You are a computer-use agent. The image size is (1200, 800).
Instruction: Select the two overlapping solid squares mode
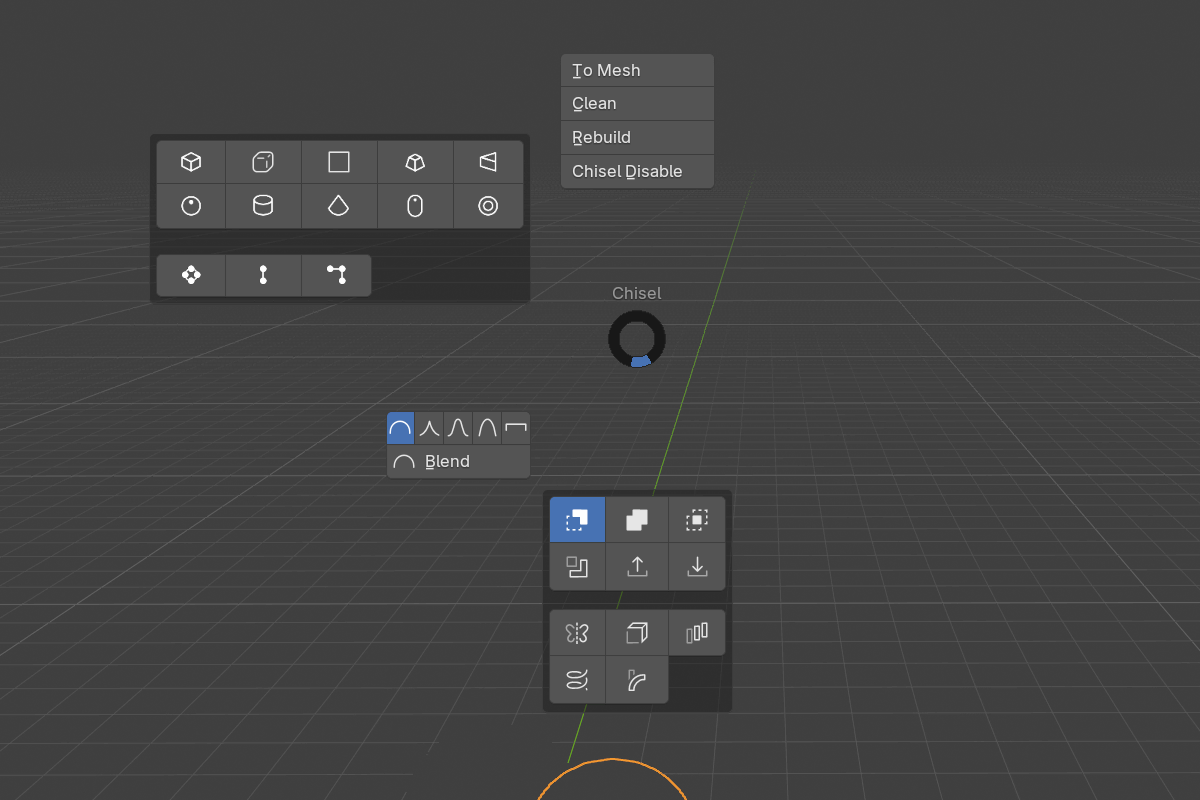637,520
